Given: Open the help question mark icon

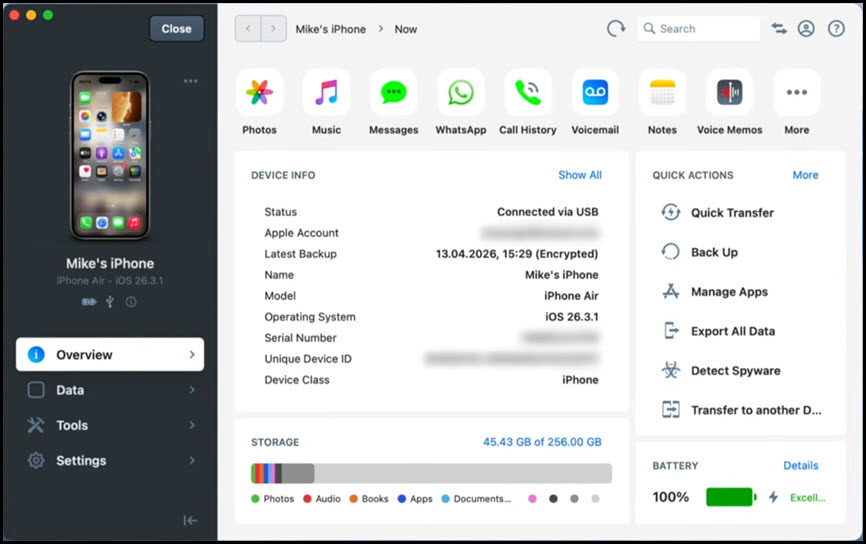Looking at the screenshot, I should coord(836,29).
